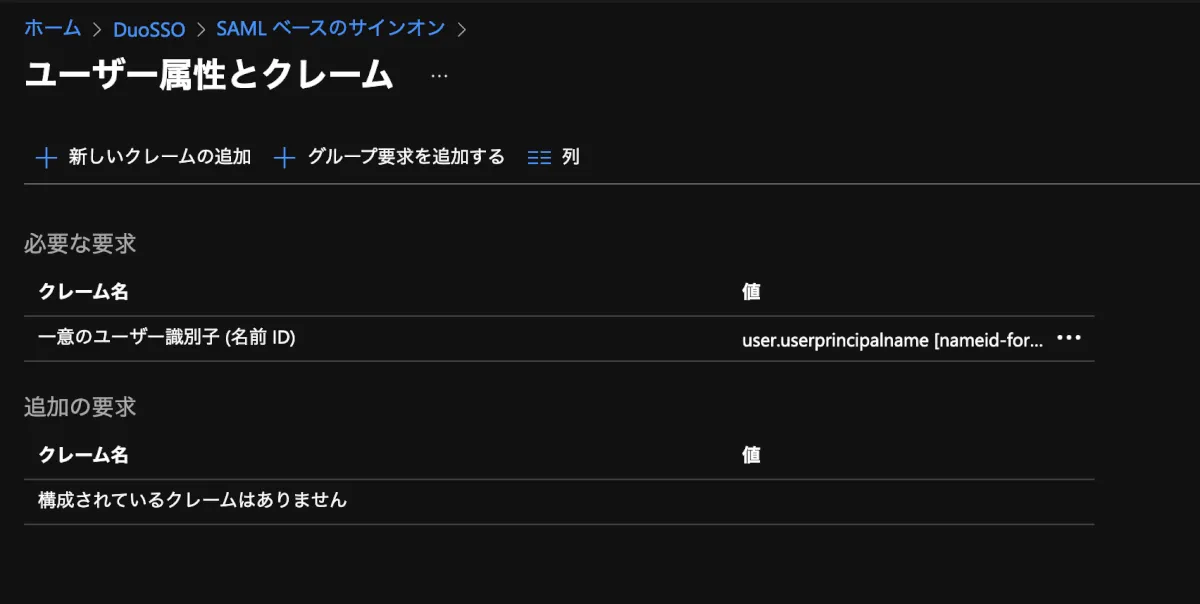This screenshot has width=1200, height=604.
Task: Go to ホーム in the breadcrumb
Action: [52, 28]
